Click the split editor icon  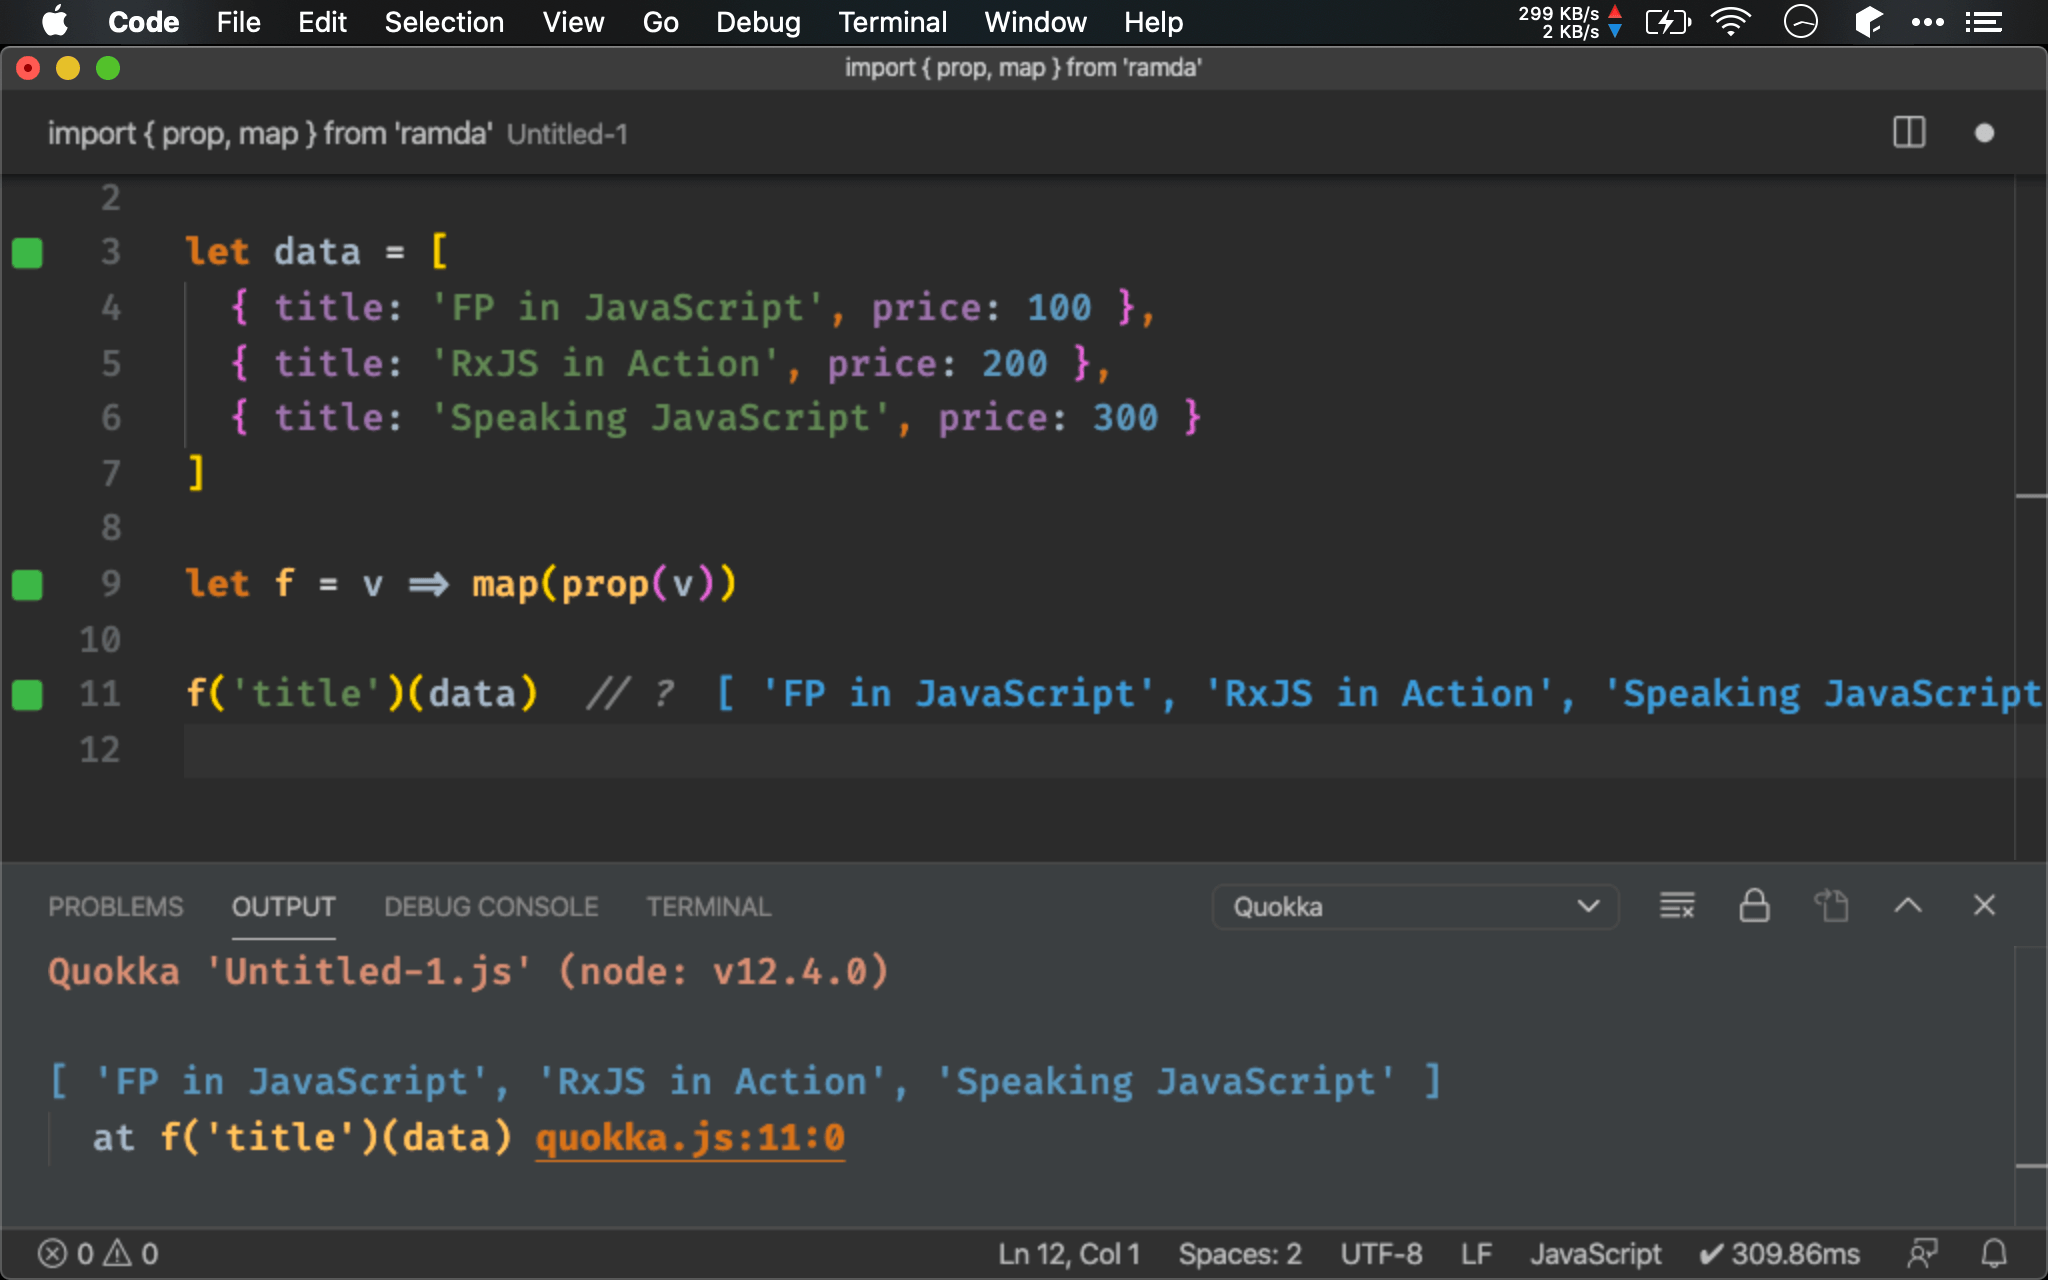pos(1909,133)
